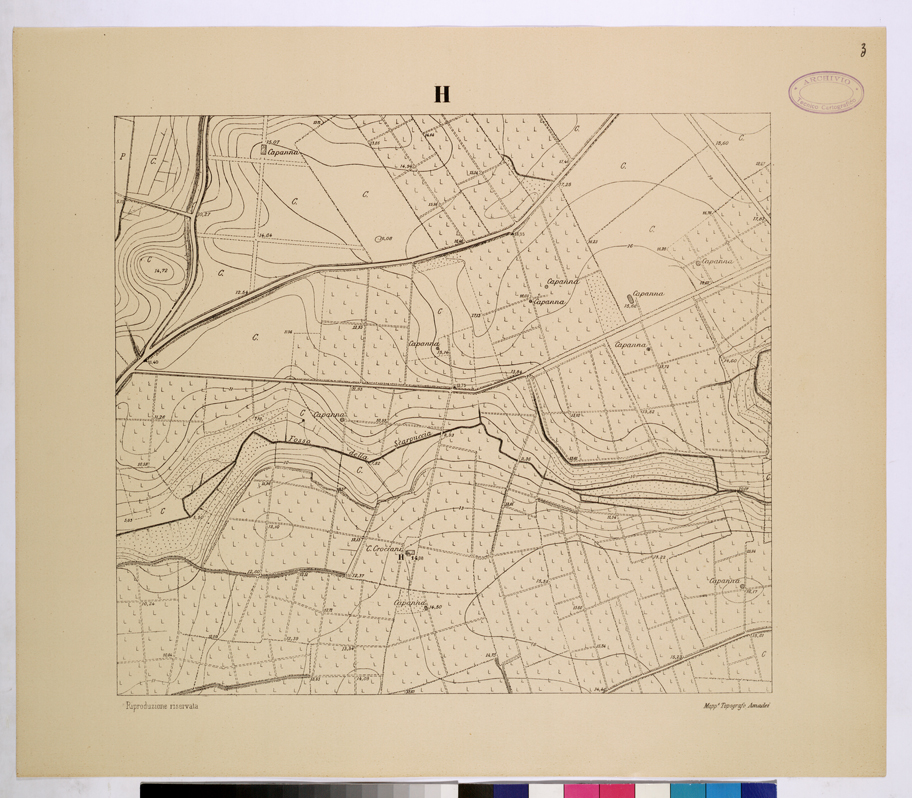
Task: Click the bold H sheet title
Action: click(x=441, y=95)
